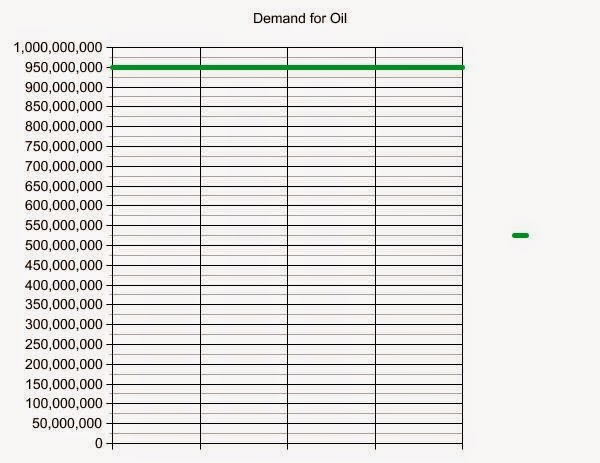Click the 550,000,000 axis label
600x463 pixels.
coord(64,225)
